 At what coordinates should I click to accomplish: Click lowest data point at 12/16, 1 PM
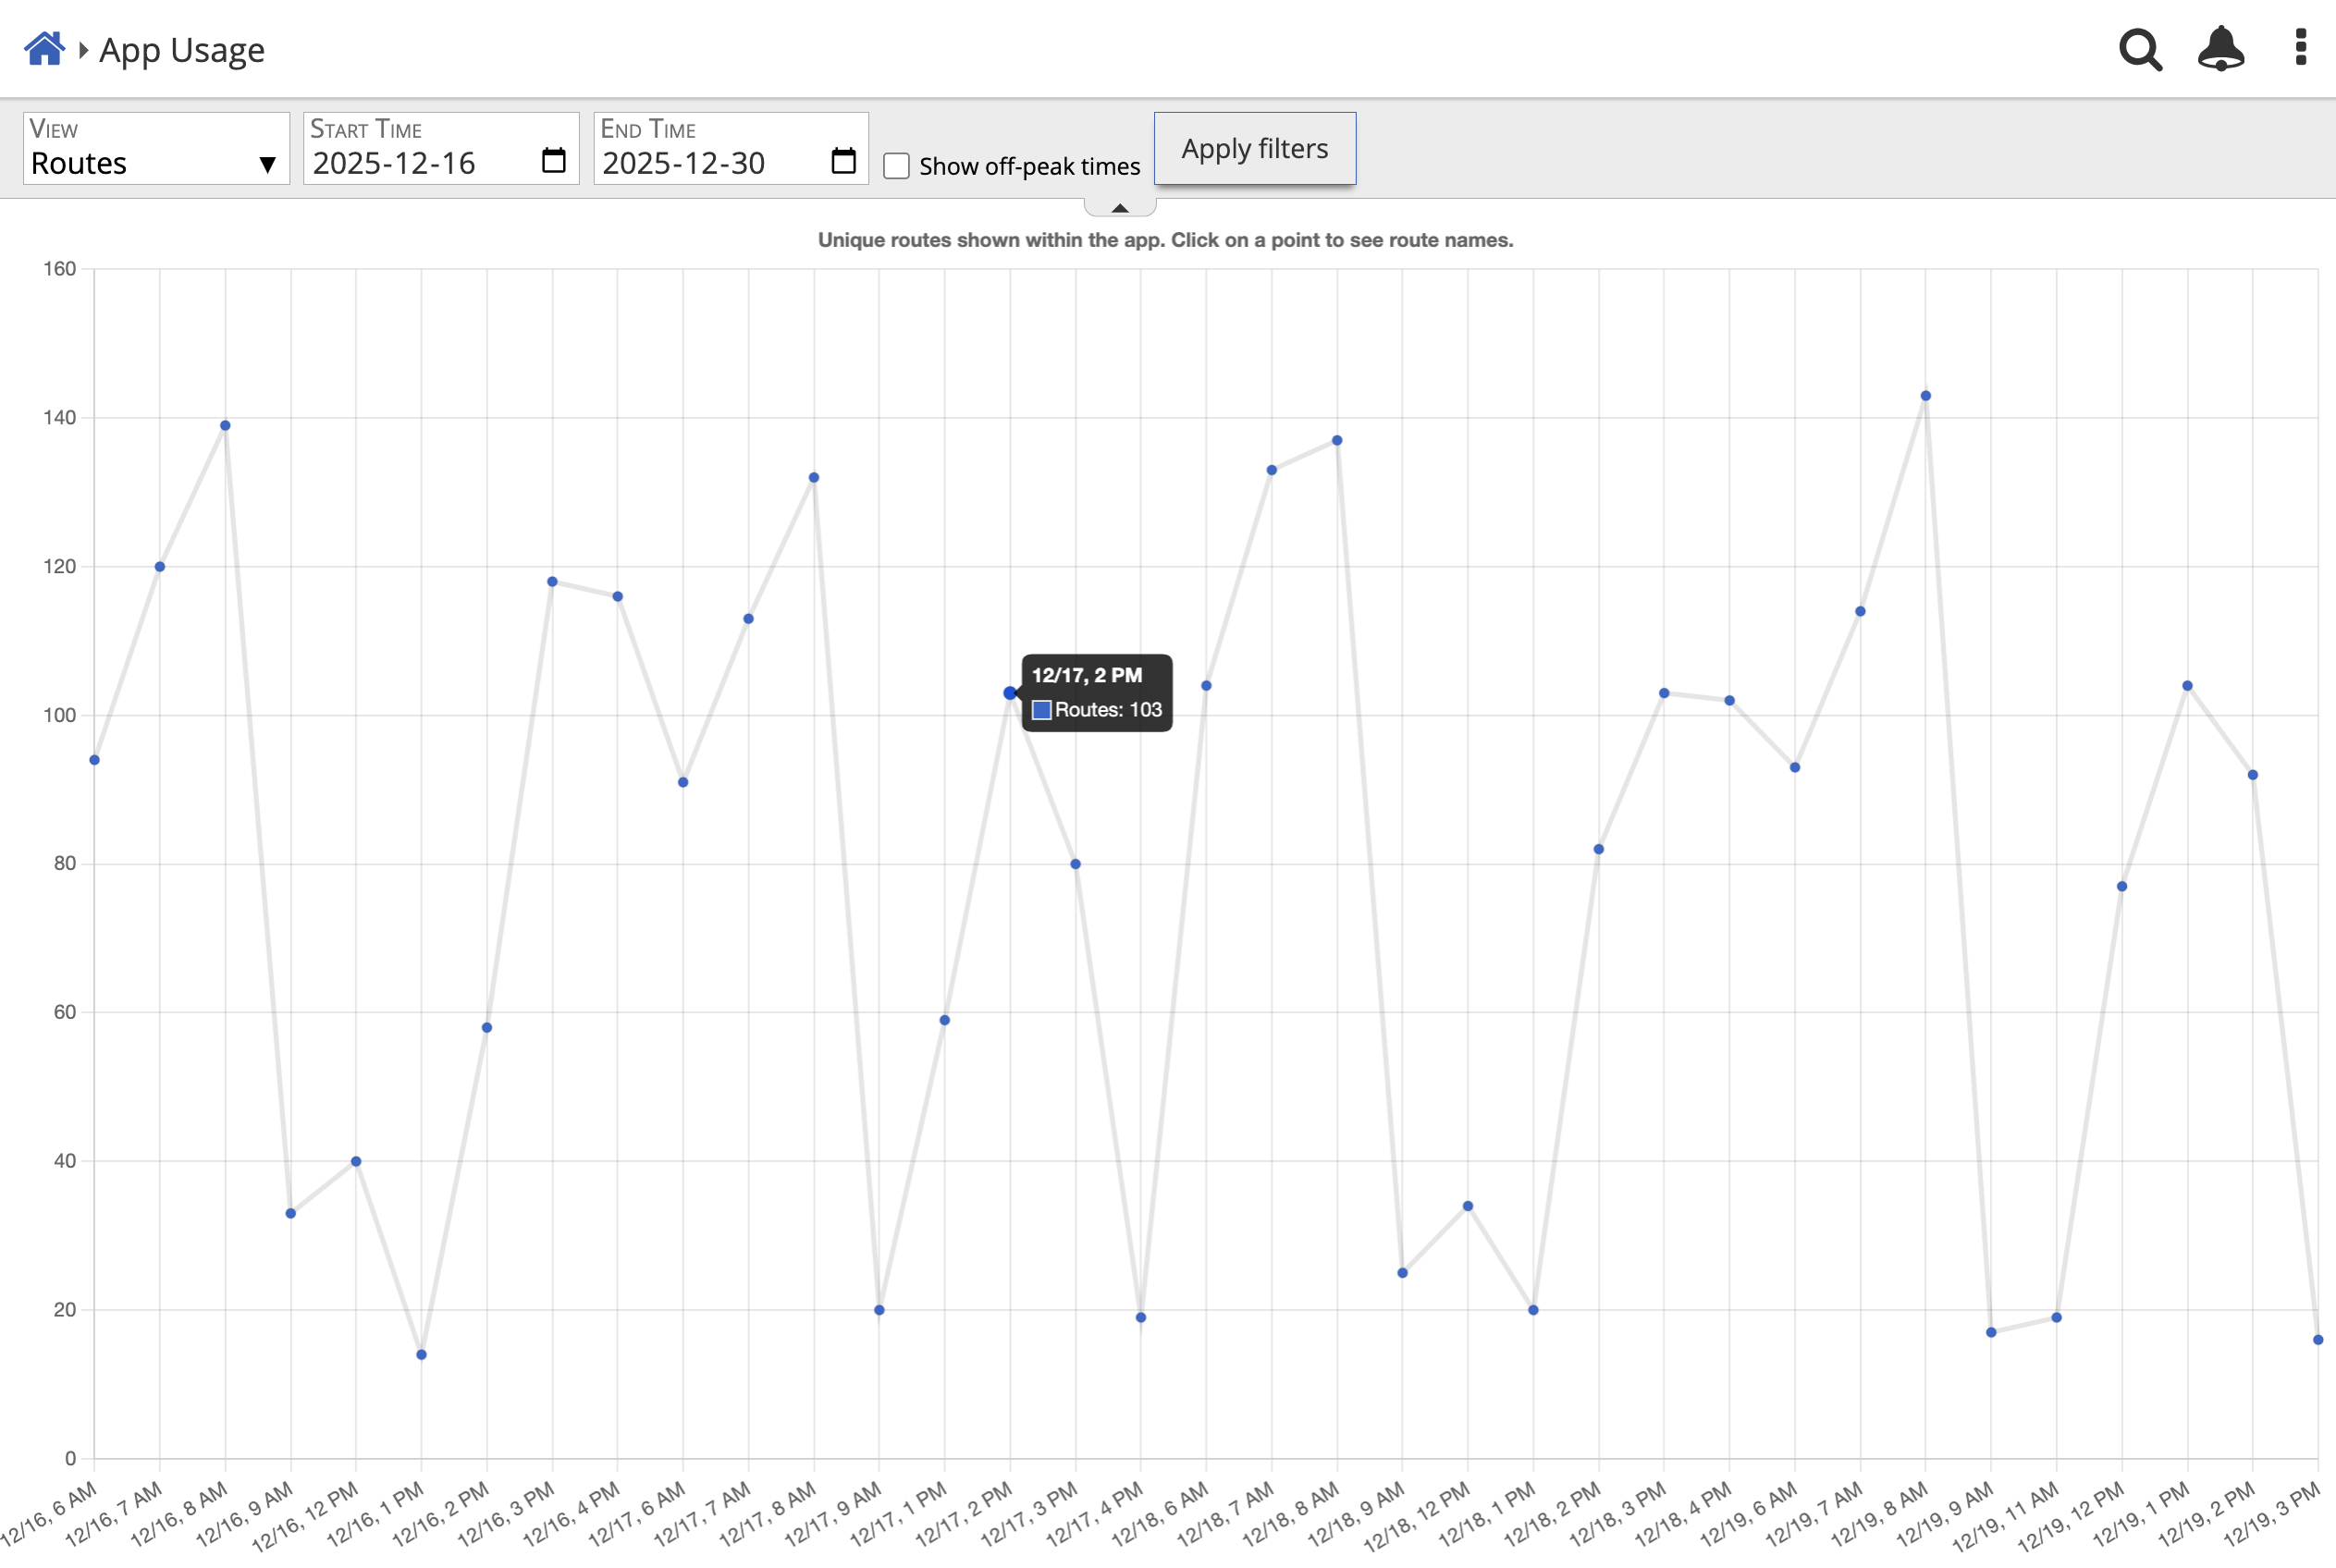tap(421, 1355)
